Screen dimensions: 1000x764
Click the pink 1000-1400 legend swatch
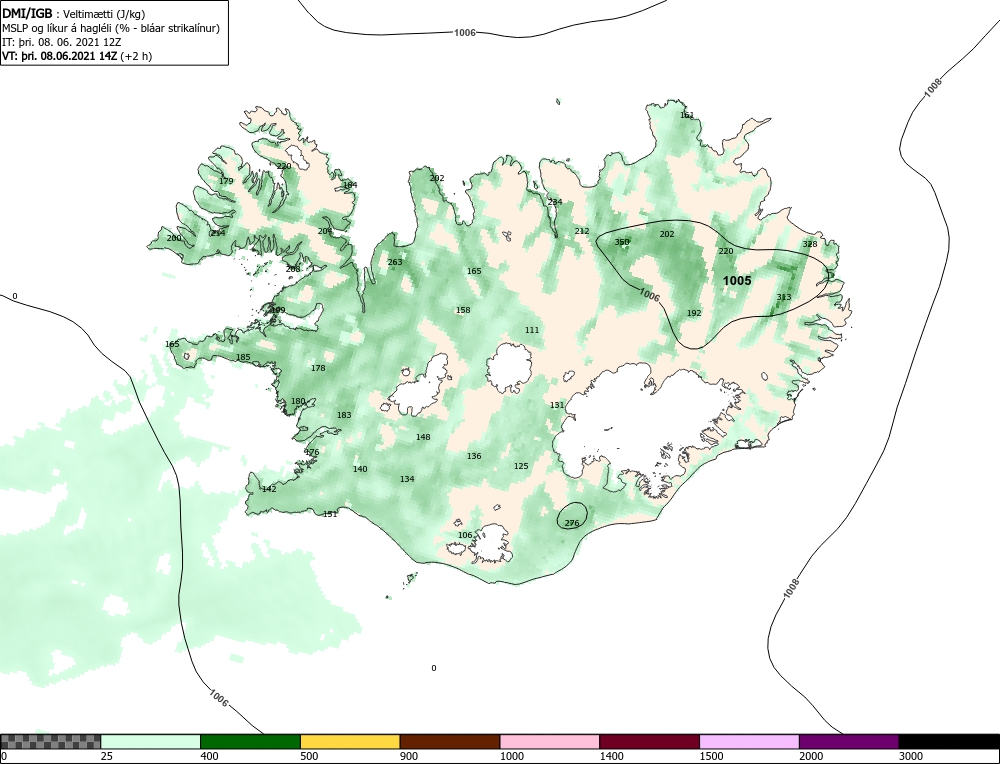(550, 742)
